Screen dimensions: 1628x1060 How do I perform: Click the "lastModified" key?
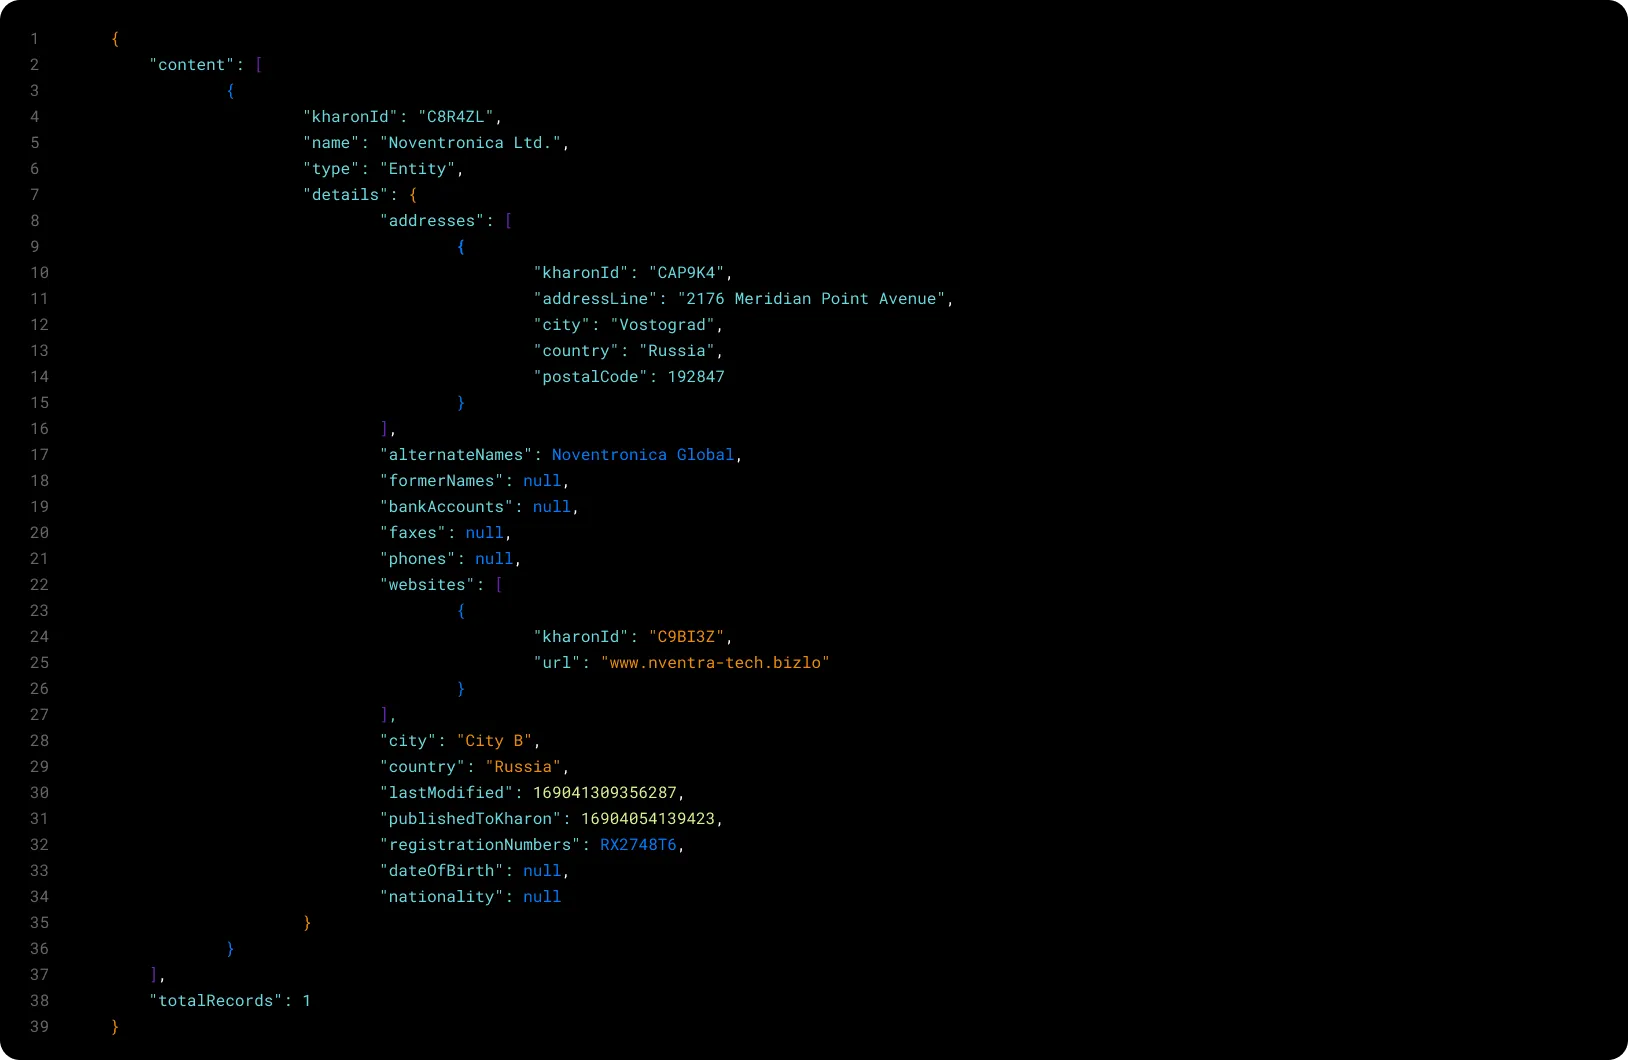[447, 793]
